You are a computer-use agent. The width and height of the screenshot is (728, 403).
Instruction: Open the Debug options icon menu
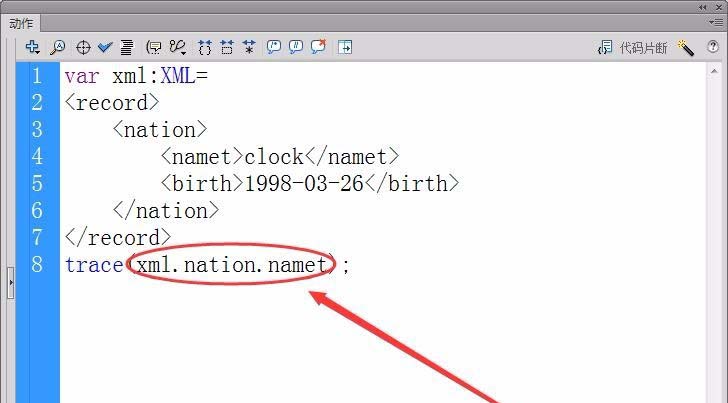pyautogui.click(x=178, y=47)
